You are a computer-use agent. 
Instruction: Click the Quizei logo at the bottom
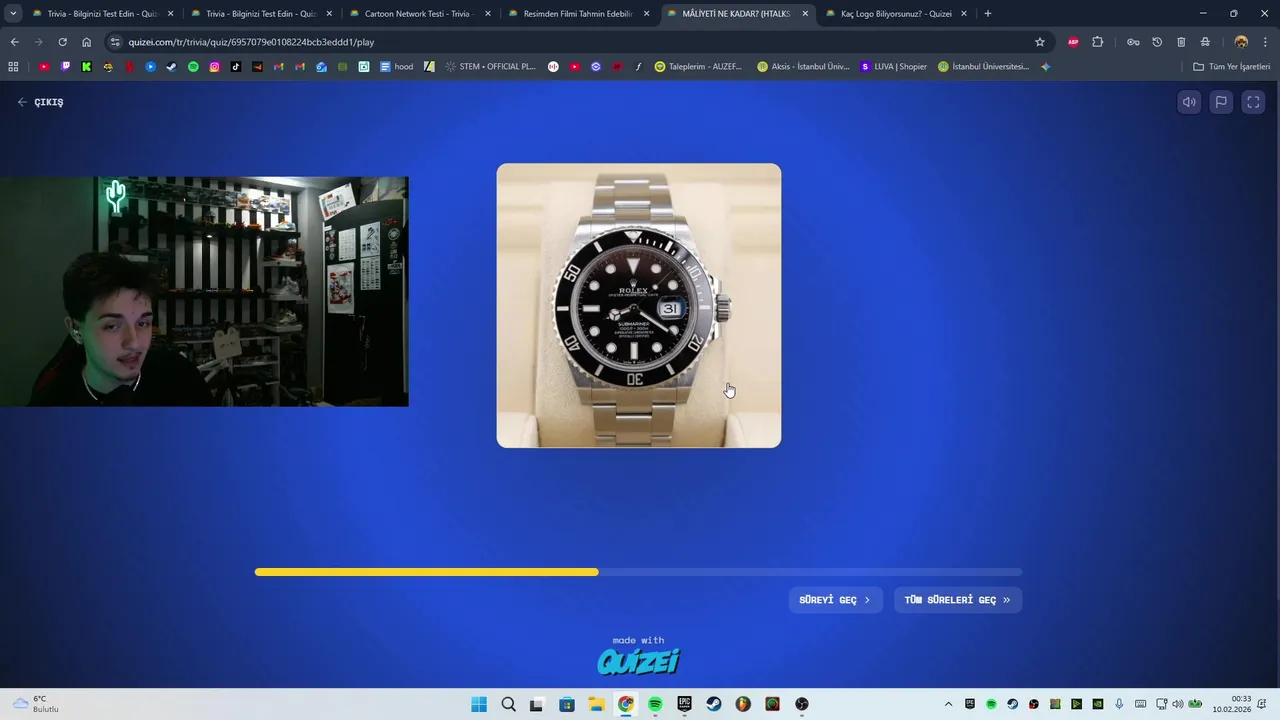click(x=638, y=661)
